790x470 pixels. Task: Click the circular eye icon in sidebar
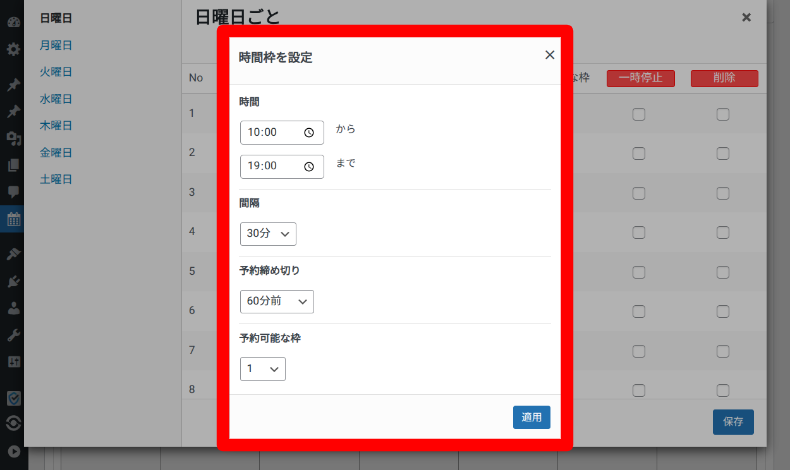tap(14, 423)
